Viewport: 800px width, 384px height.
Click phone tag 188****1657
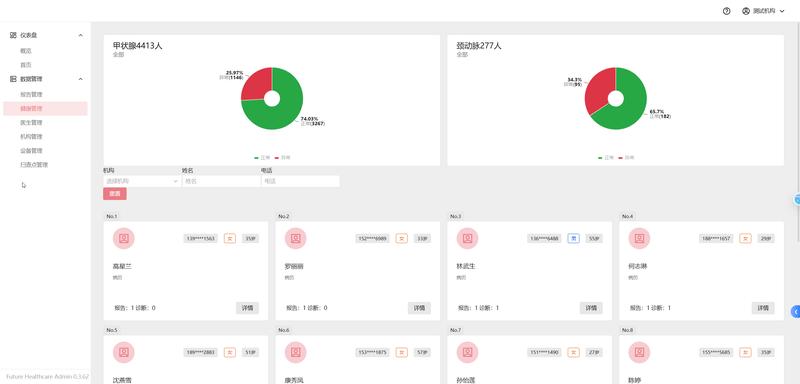pyautogui.click(x=717, y=239)
